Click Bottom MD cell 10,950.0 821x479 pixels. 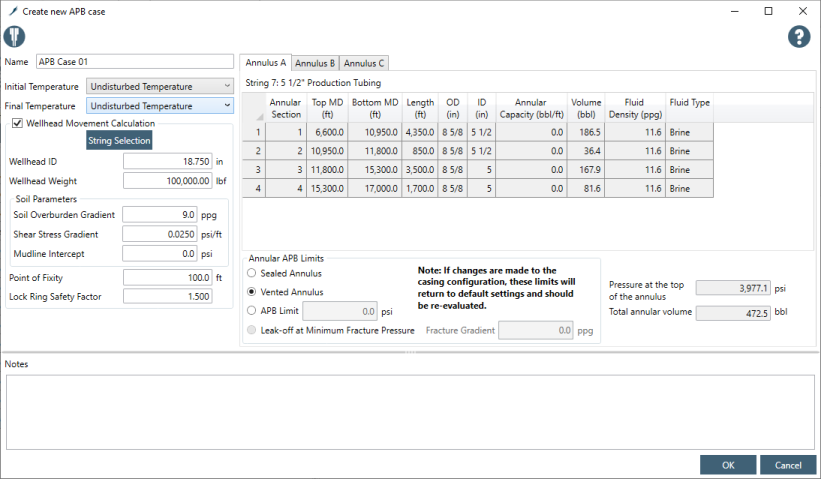[375, 132]
